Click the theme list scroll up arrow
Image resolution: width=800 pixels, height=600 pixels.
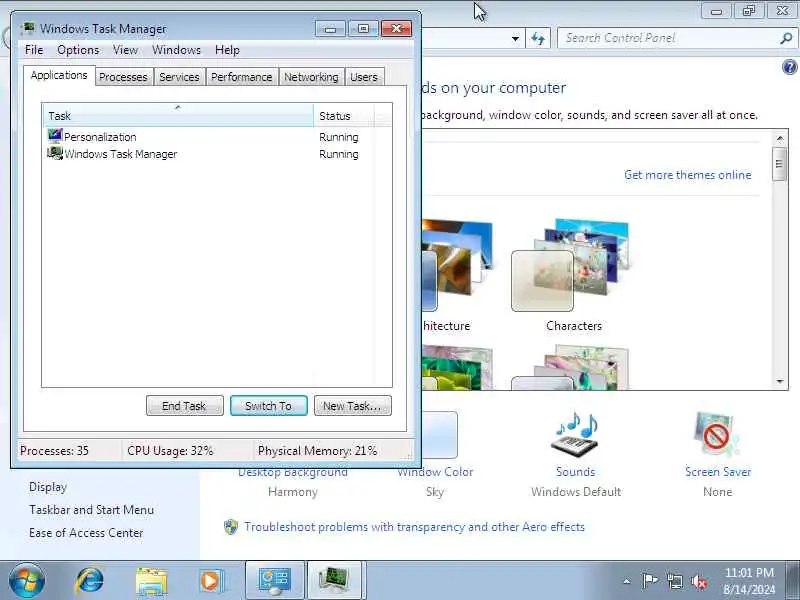click(780, 138)
